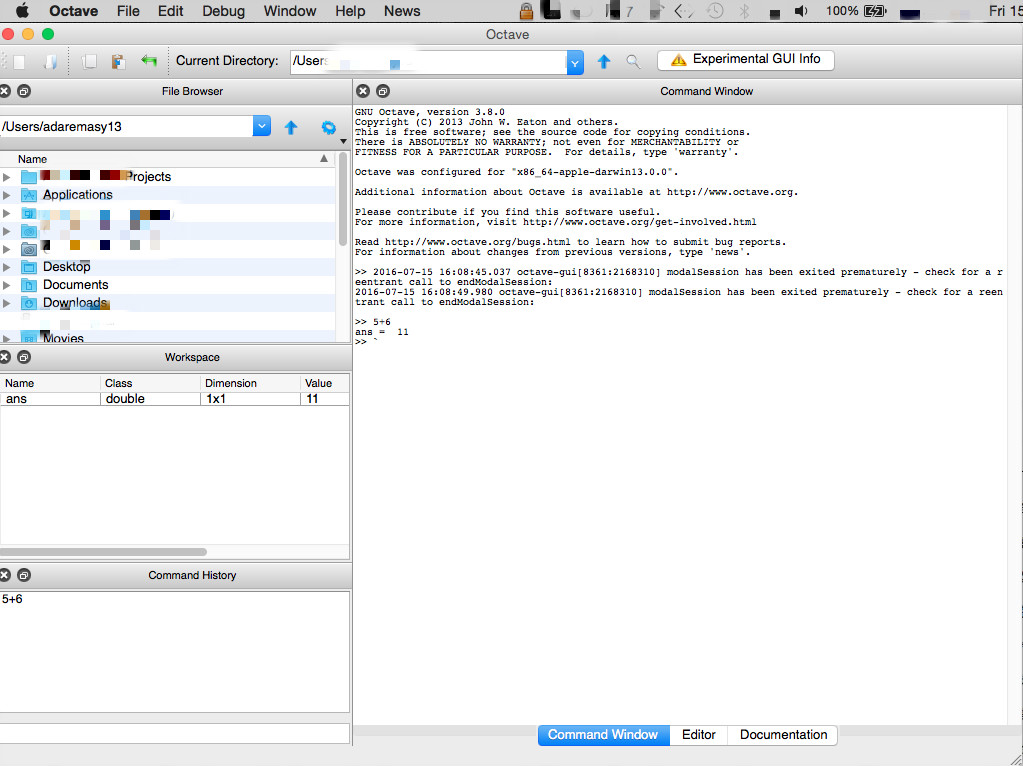Click the lock icon in menu bar
The image size is (1023, 766).
pyautogui.click(x=526, y=11)
